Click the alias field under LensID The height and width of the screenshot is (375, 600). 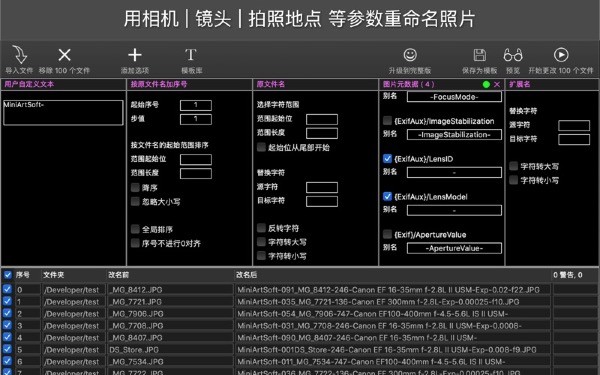454,173
